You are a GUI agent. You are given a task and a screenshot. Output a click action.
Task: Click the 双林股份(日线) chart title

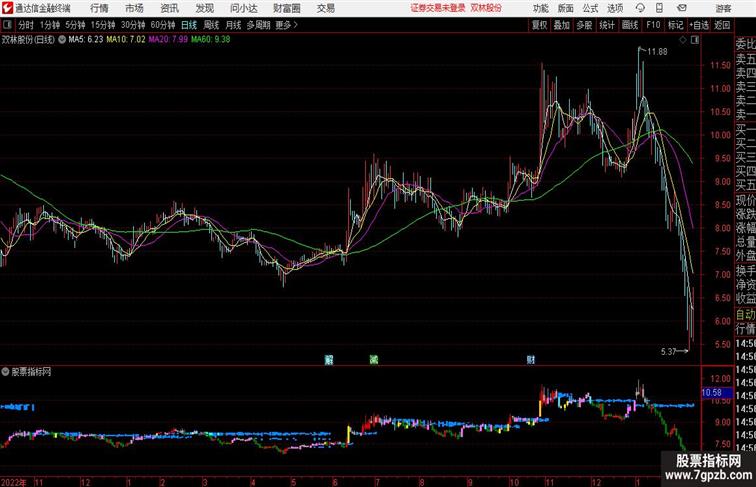(x=28, y=40)
